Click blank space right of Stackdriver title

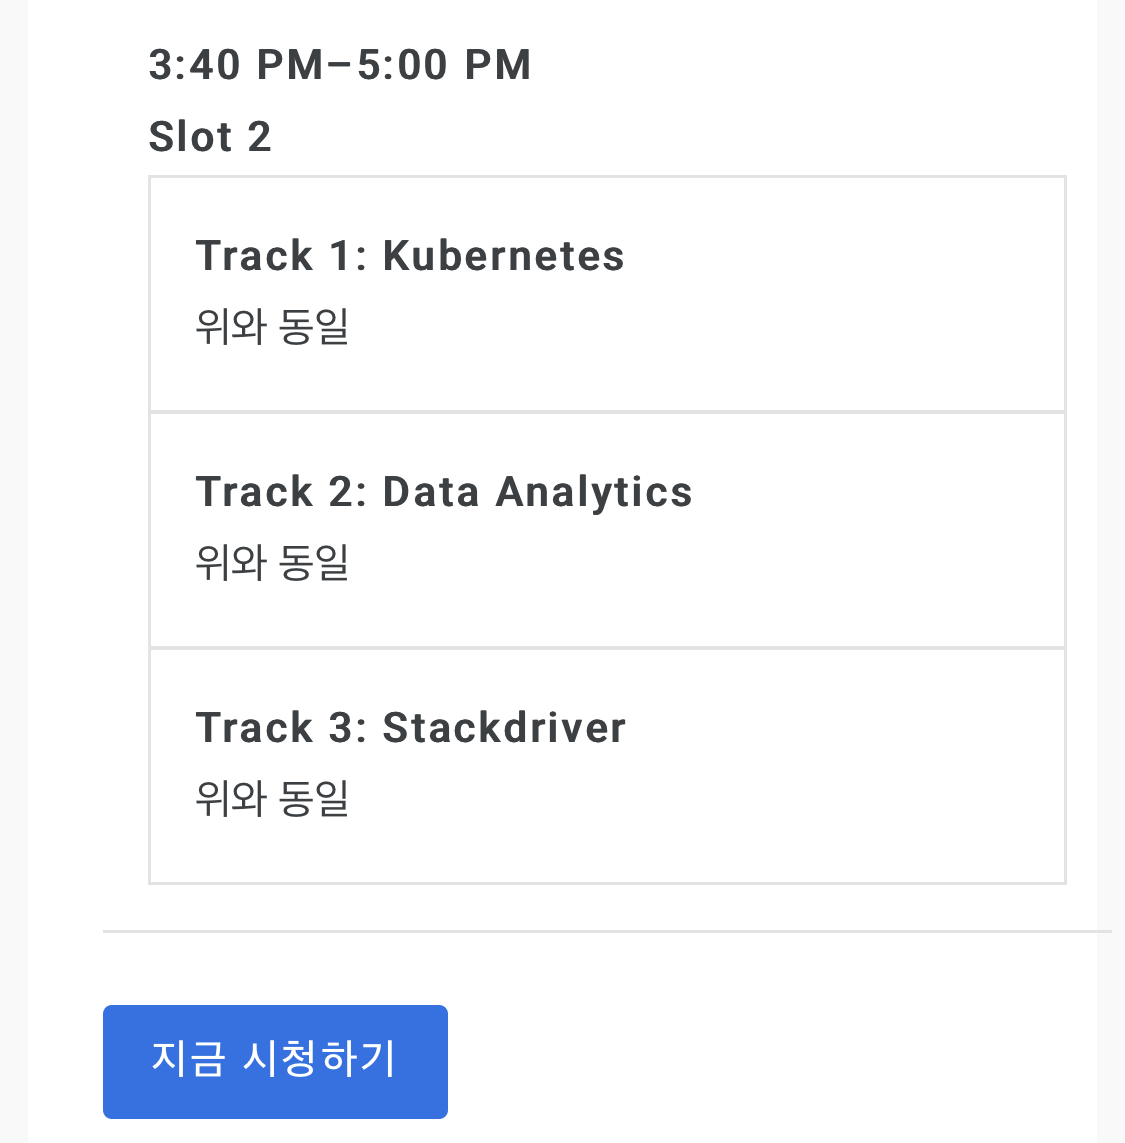[x=838, y=727]
